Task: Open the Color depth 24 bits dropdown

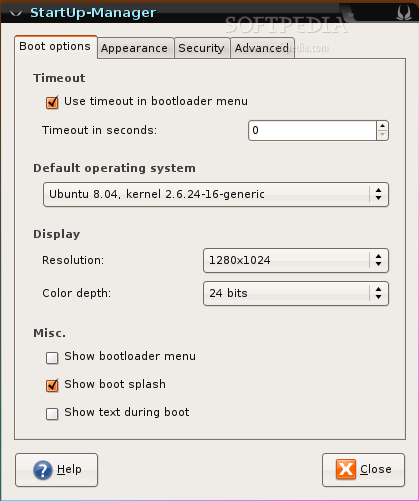Action: click(x=296, y=293)
